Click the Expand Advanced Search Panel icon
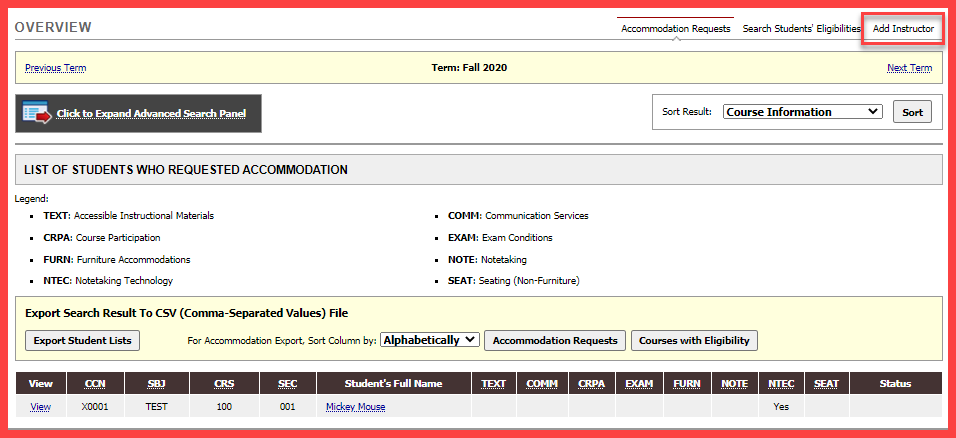 tap(36, 113)
